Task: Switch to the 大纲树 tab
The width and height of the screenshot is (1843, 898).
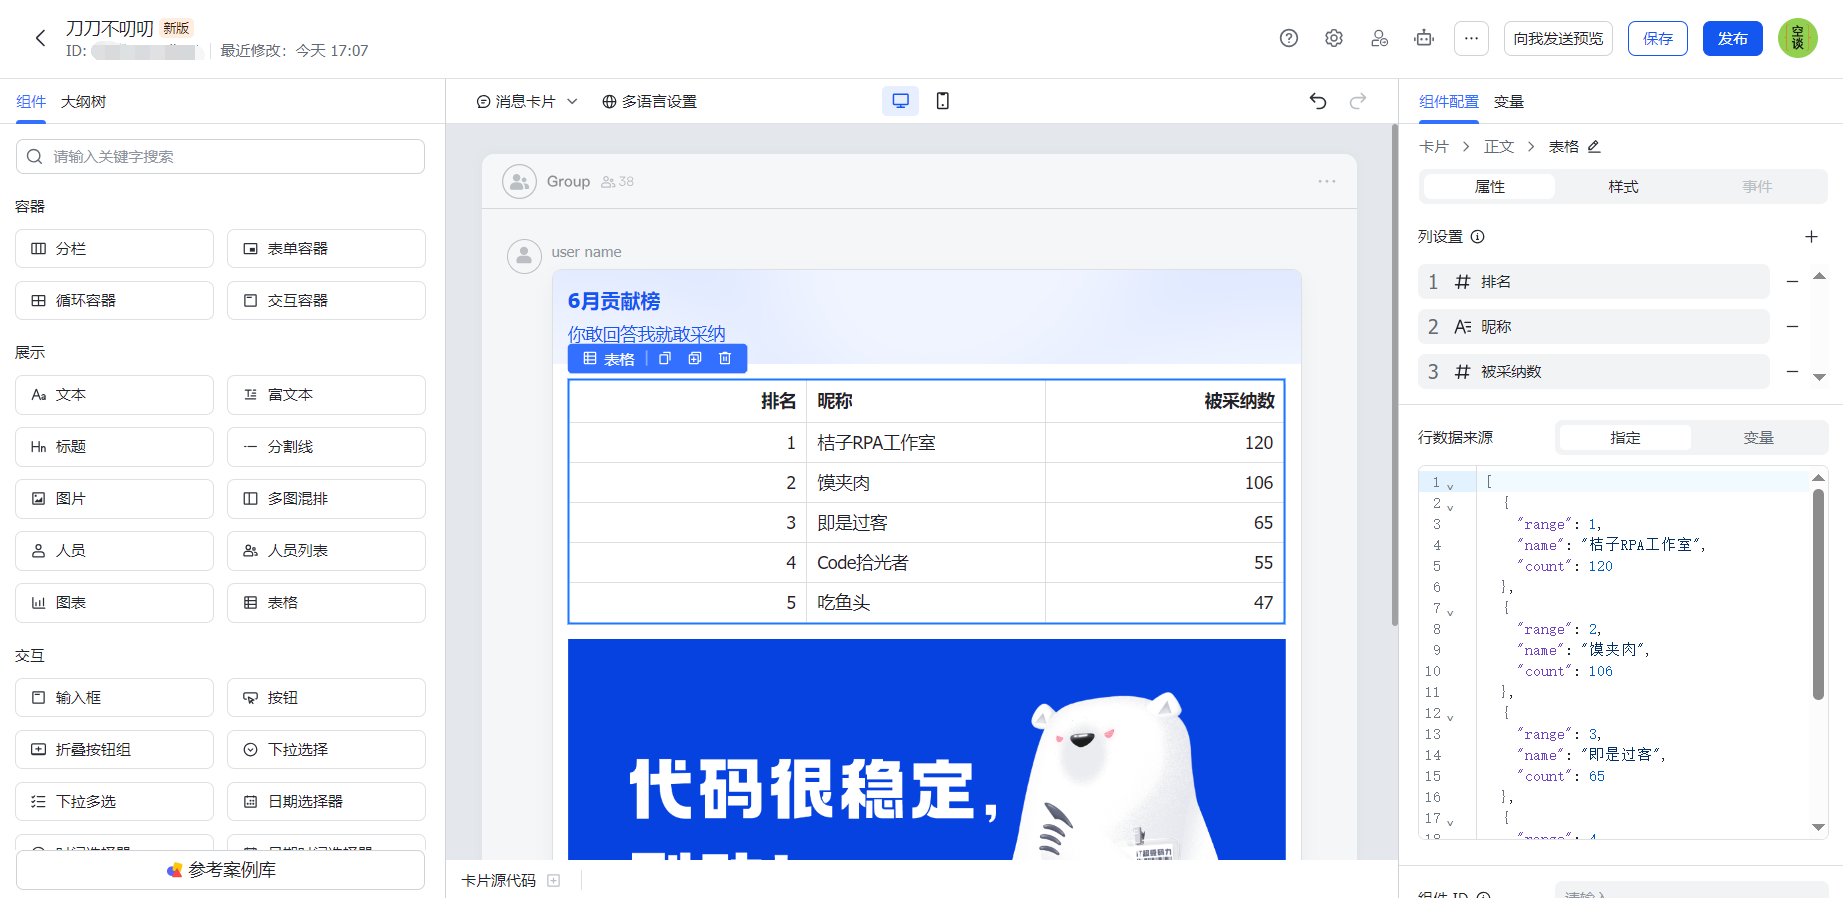Action: click(x=83, y=102)
